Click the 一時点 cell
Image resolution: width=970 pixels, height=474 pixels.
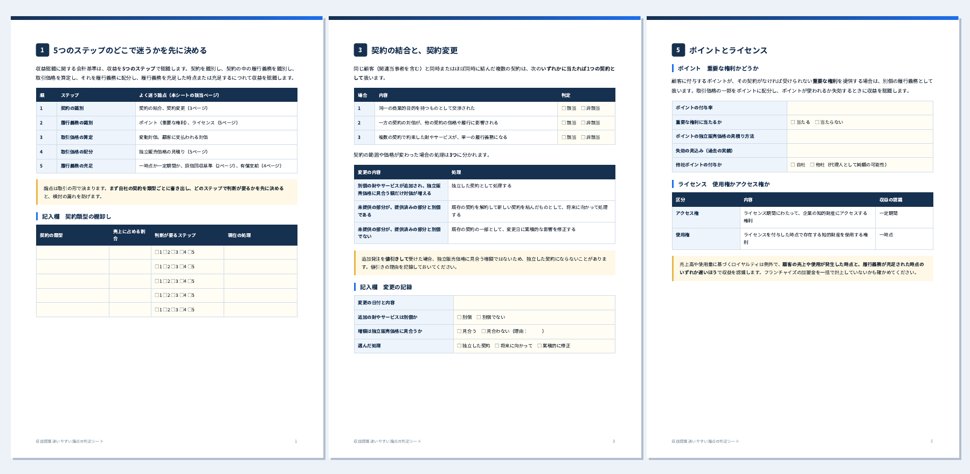click(x=904, y=239)
